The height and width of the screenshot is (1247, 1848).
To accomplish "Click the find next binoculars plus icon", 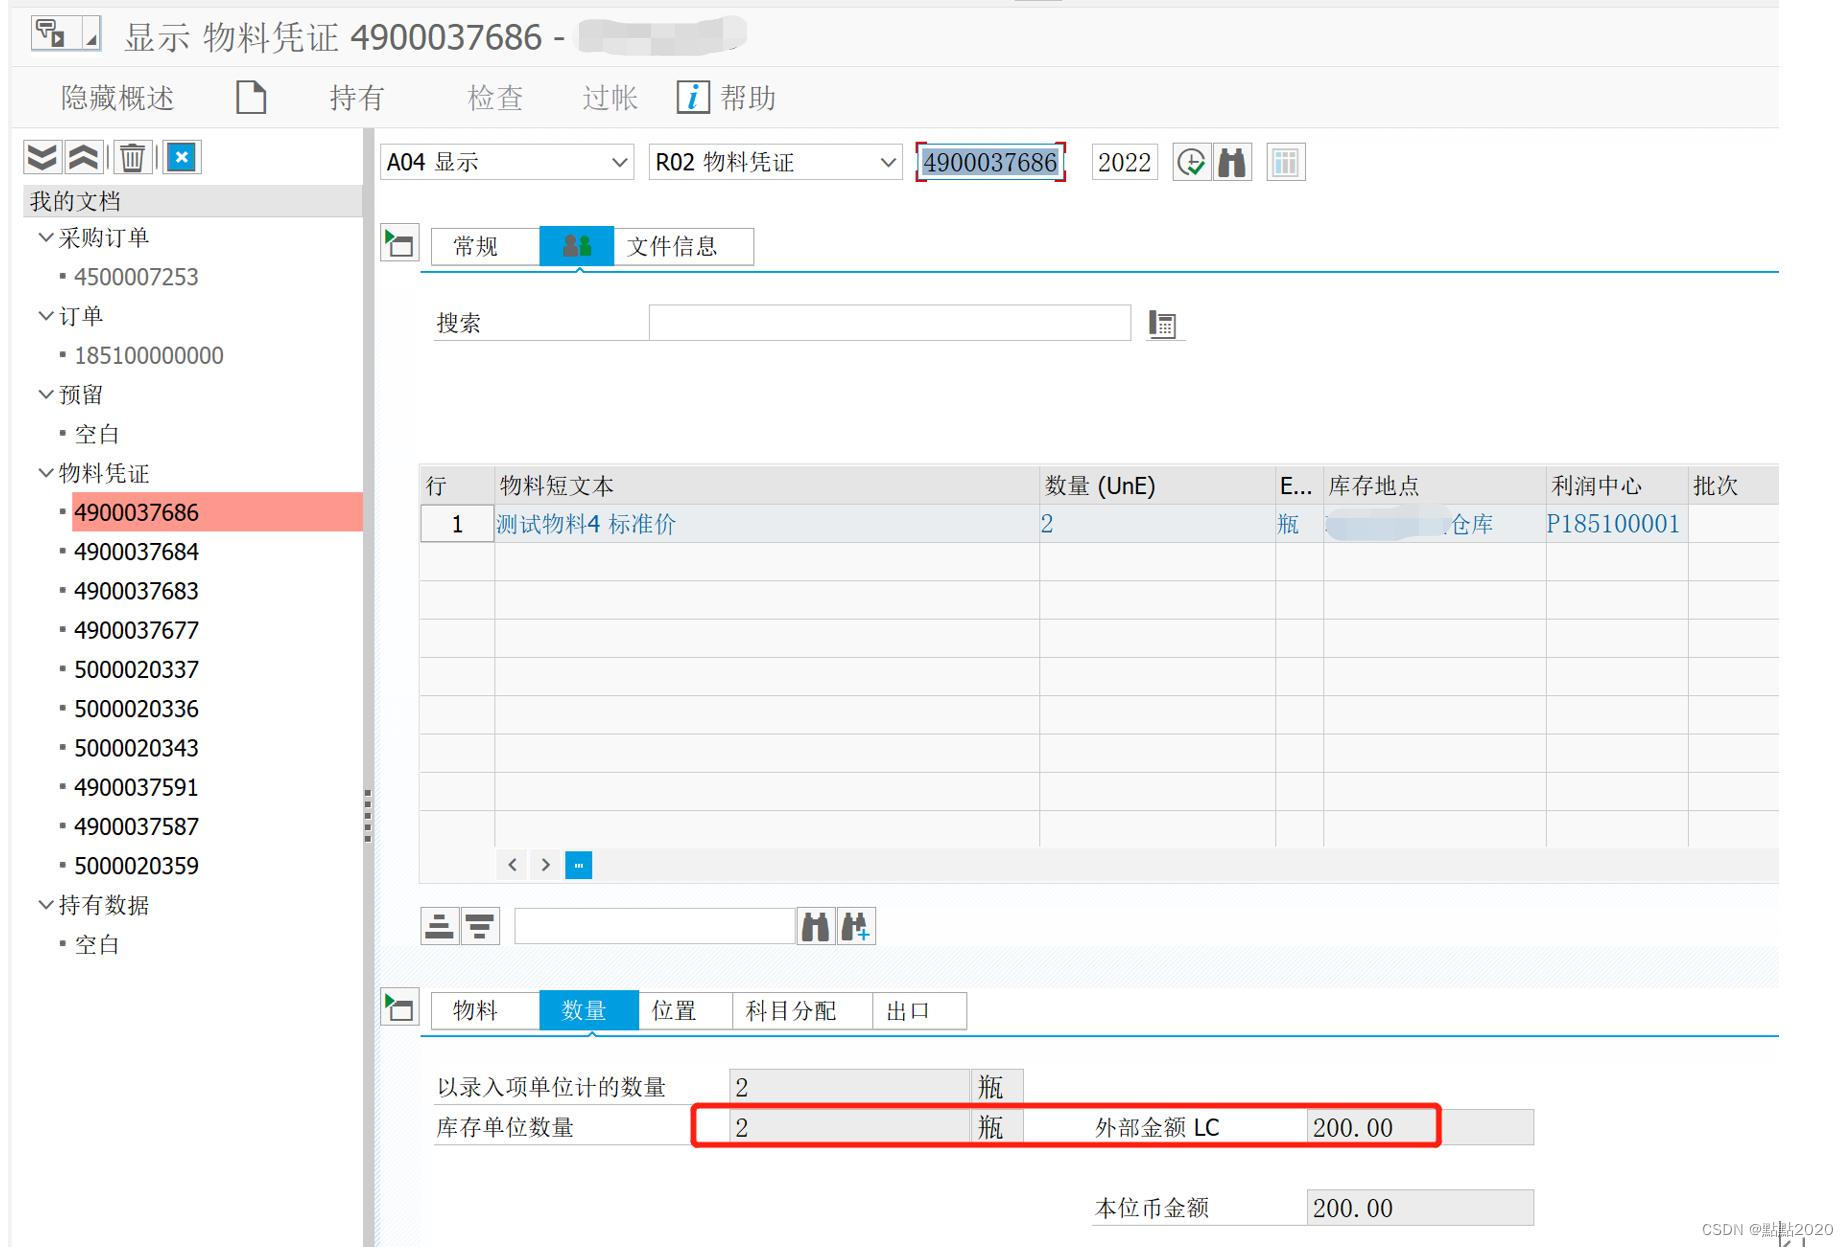I will (856, 926).
